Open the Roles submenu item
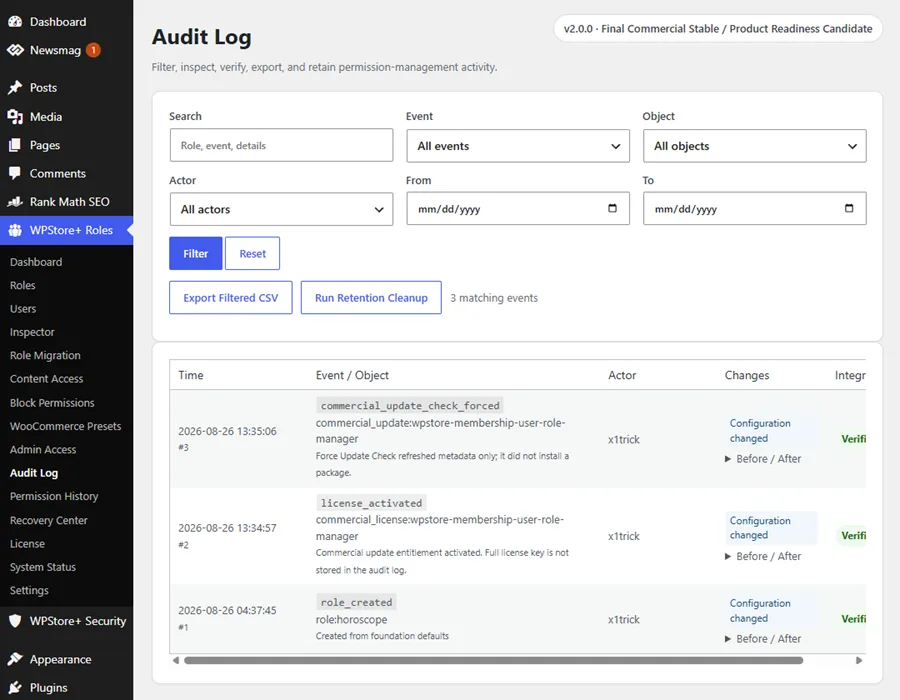The width and height of the screenshot is (900, 700). 22,285
